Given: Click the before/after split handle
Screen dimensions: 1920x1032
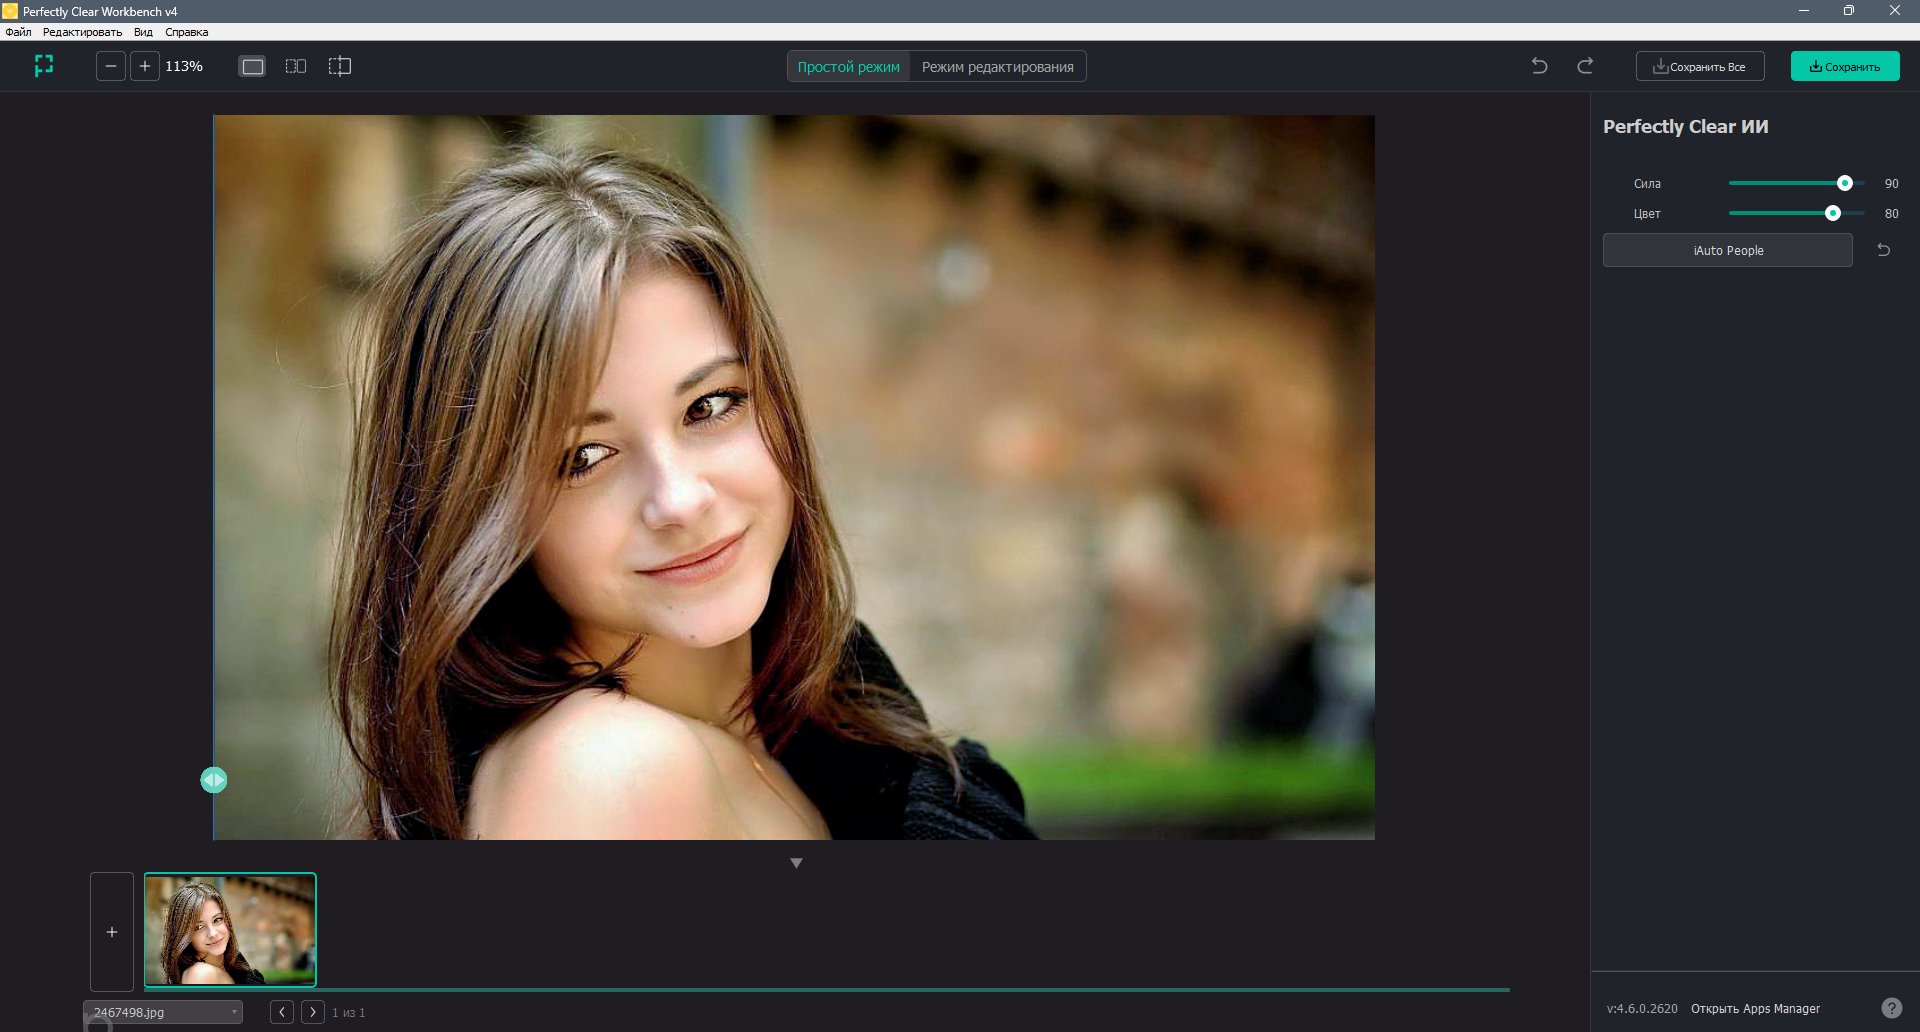Looking at the screenshot, I should 214,780.
